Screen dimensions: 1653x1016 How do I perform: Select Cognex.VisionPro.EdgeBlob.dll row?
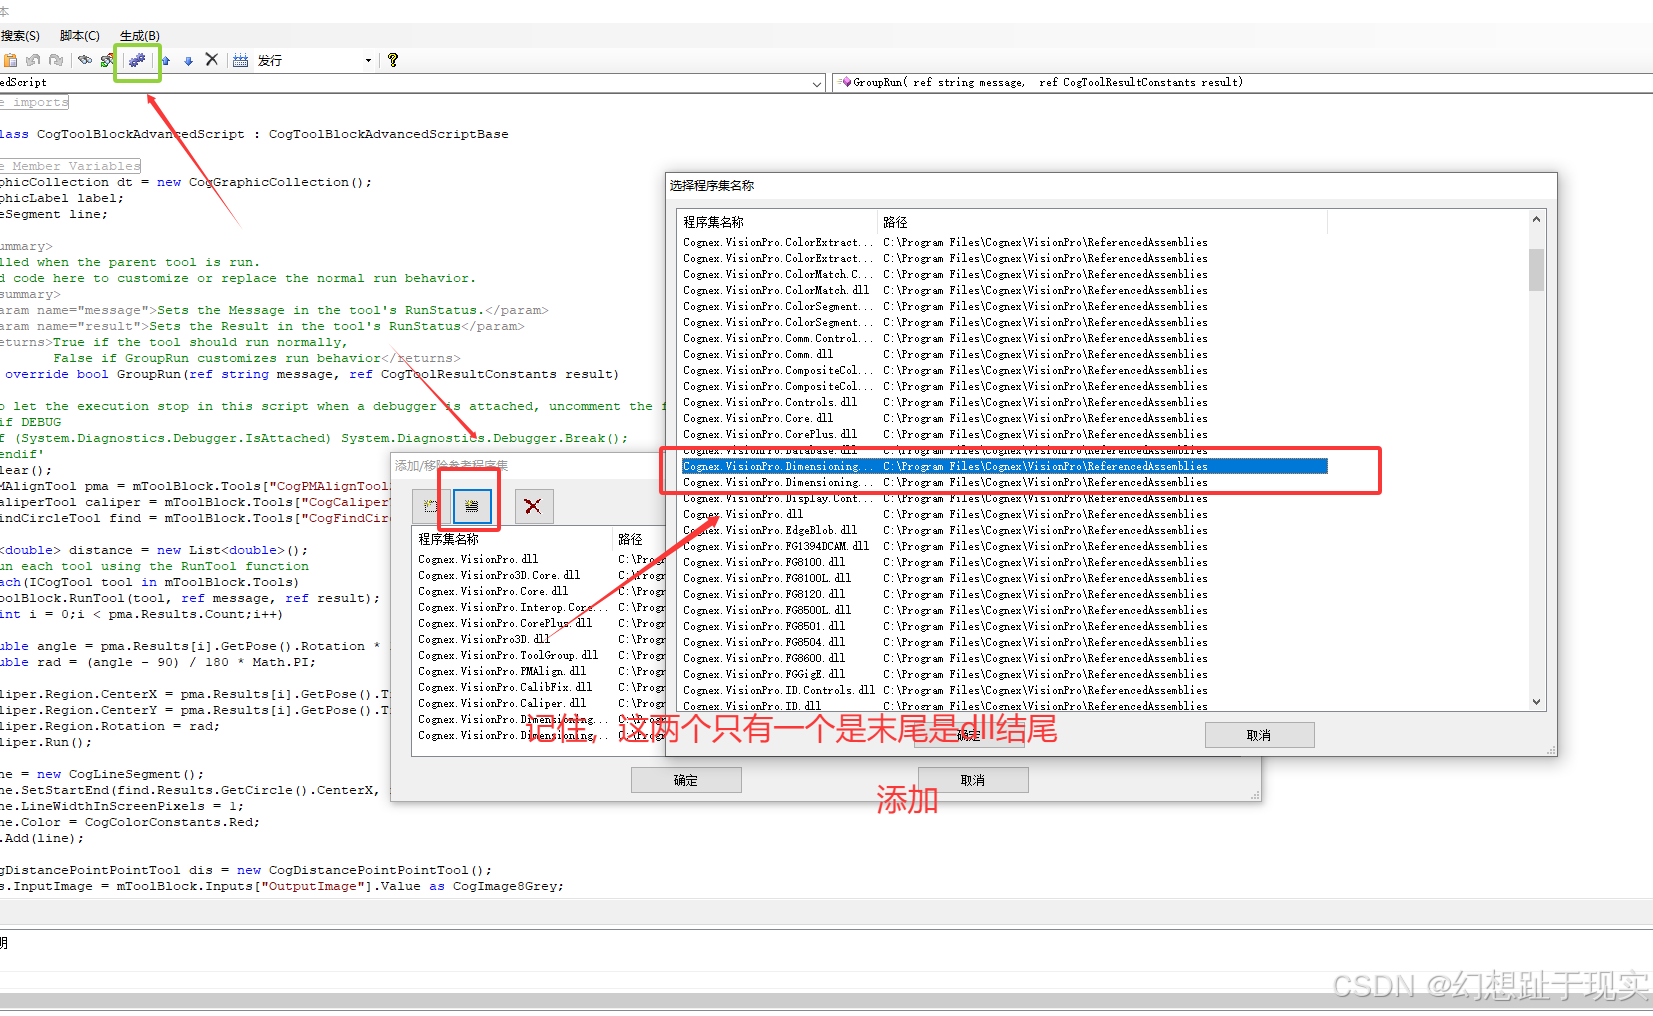1004,530
